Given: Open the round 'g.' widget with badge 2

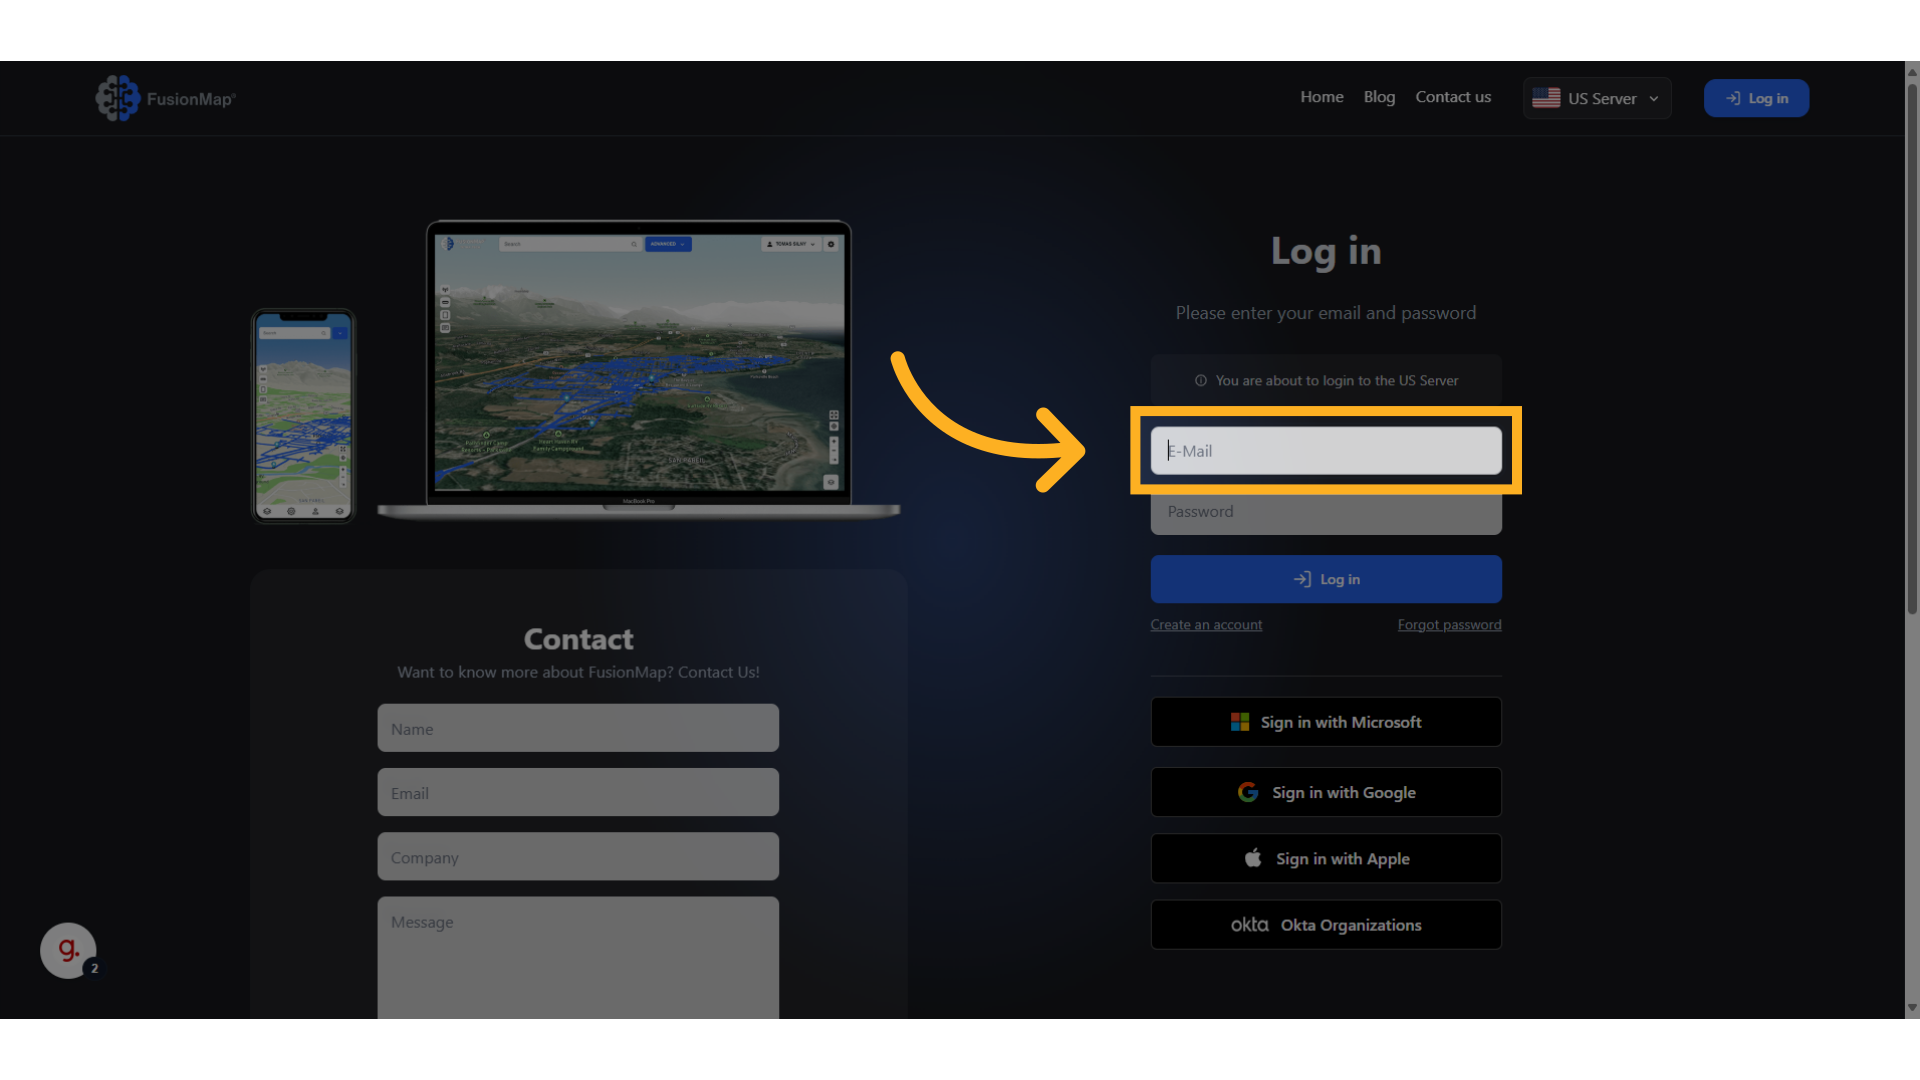Looking at the screenshot, I should click(68, 951).
